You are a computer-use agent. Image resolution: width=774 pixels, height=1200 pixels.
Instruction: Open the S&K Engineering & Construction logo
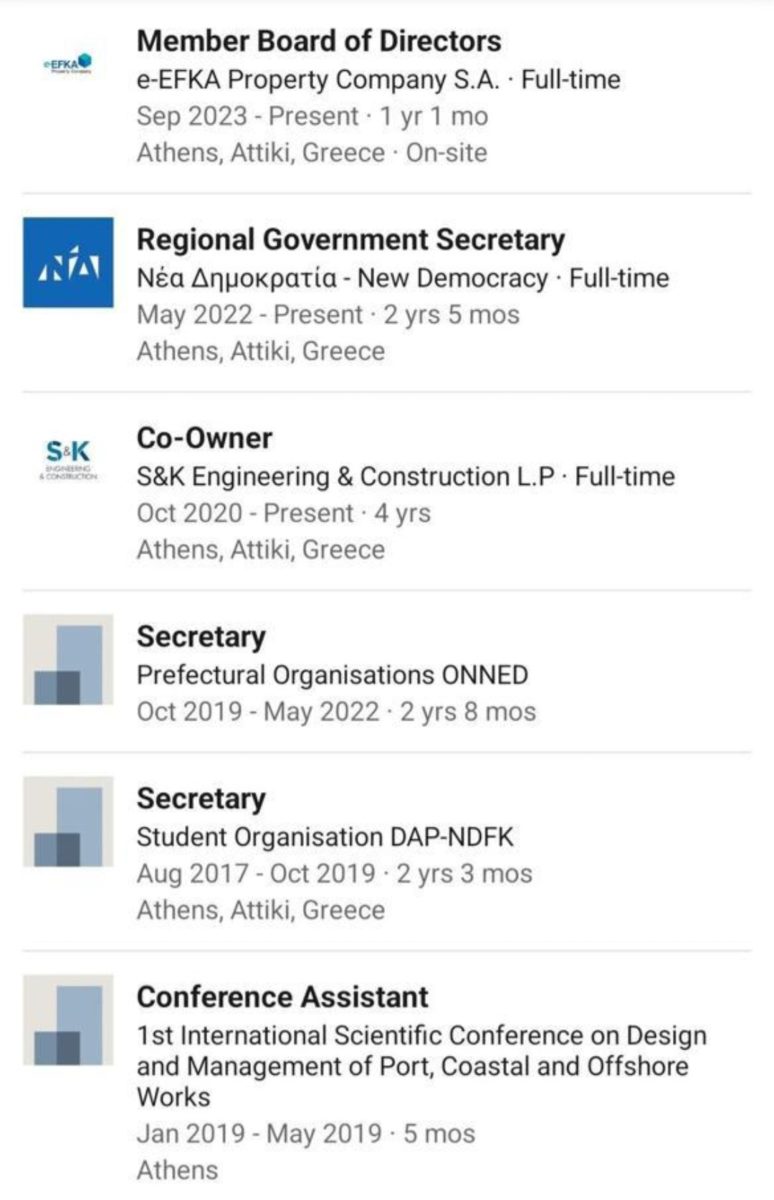tap(68, 460)
